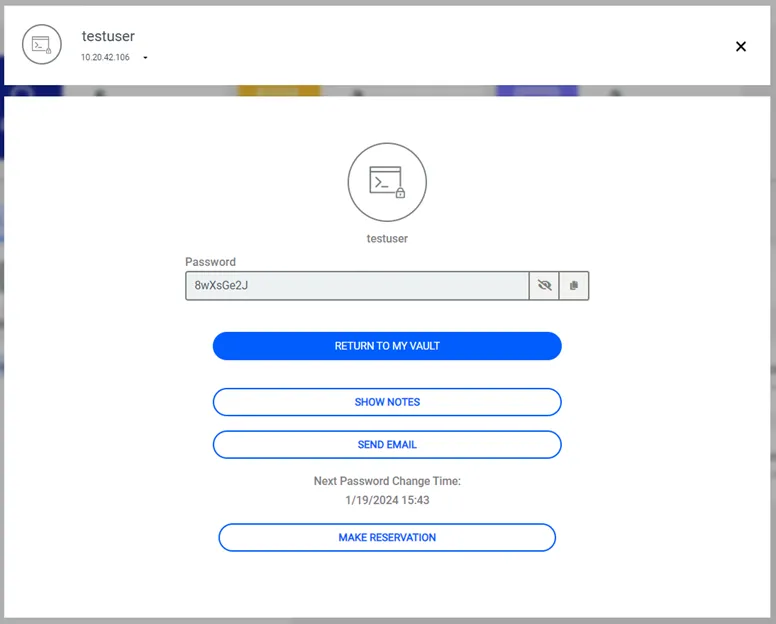The height and width of the screenshot is (624, 776).
Task: Click the password field showing 8wXsGe2J
Action: 357,286
